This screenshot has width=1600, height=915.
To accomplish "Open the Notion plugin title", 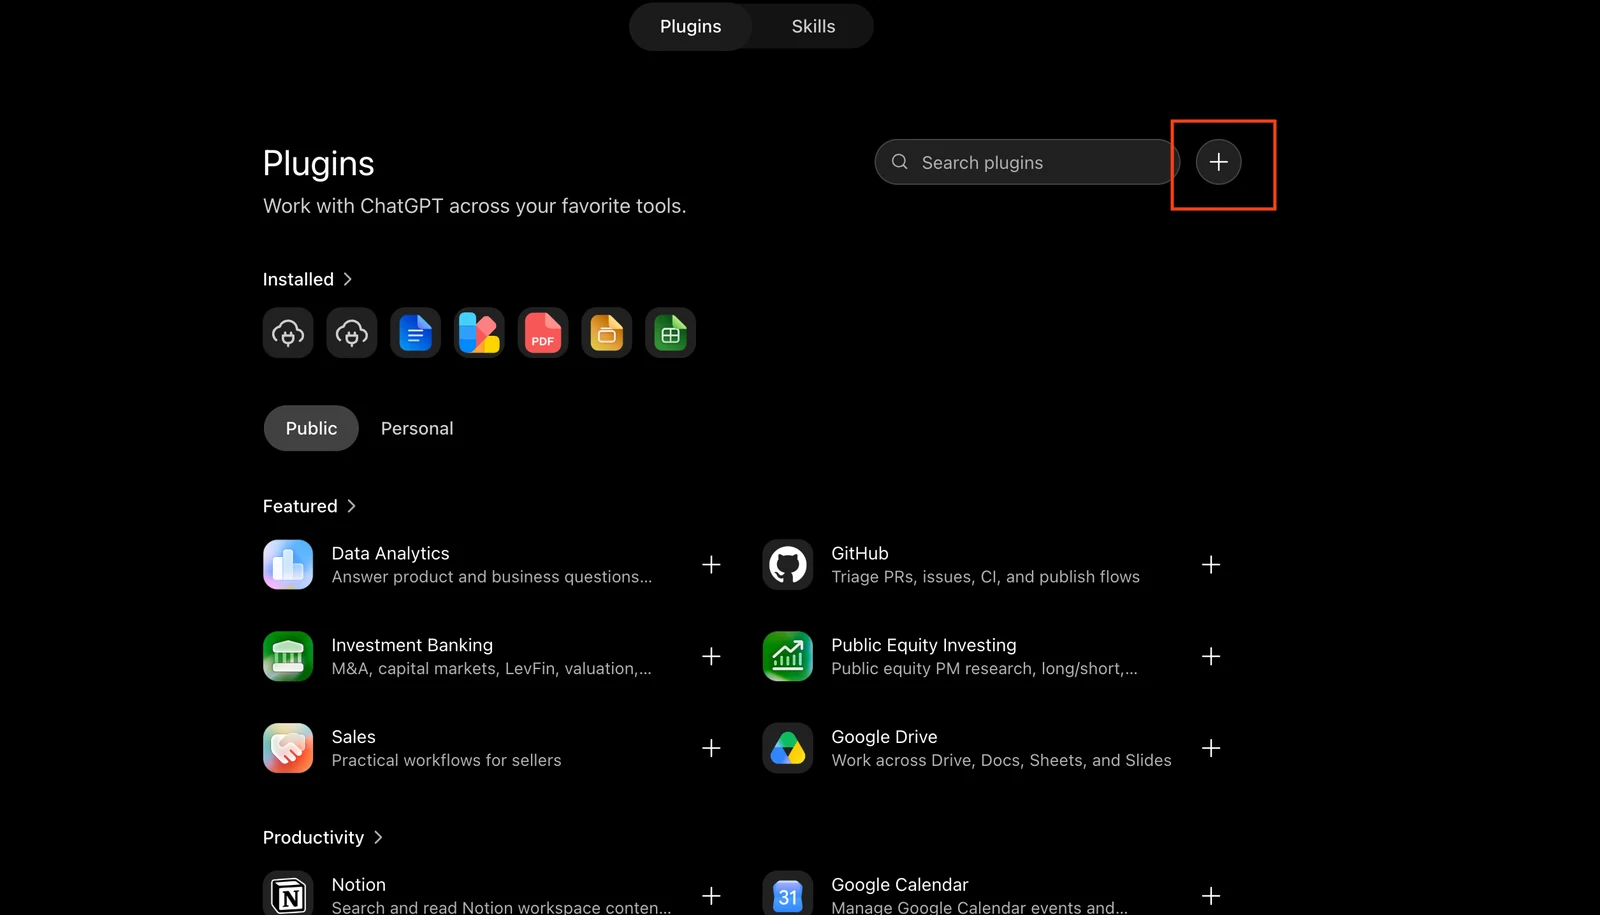I will [x=359, y=885].
